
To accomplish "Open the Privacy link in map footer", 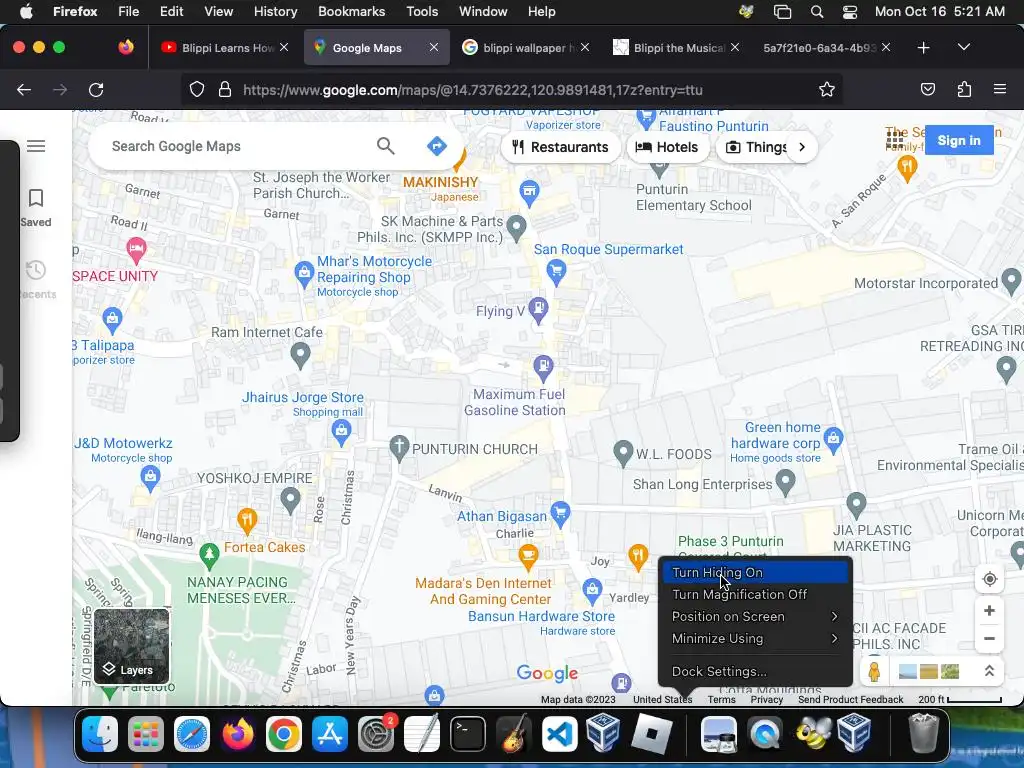I will coord(767,699).
